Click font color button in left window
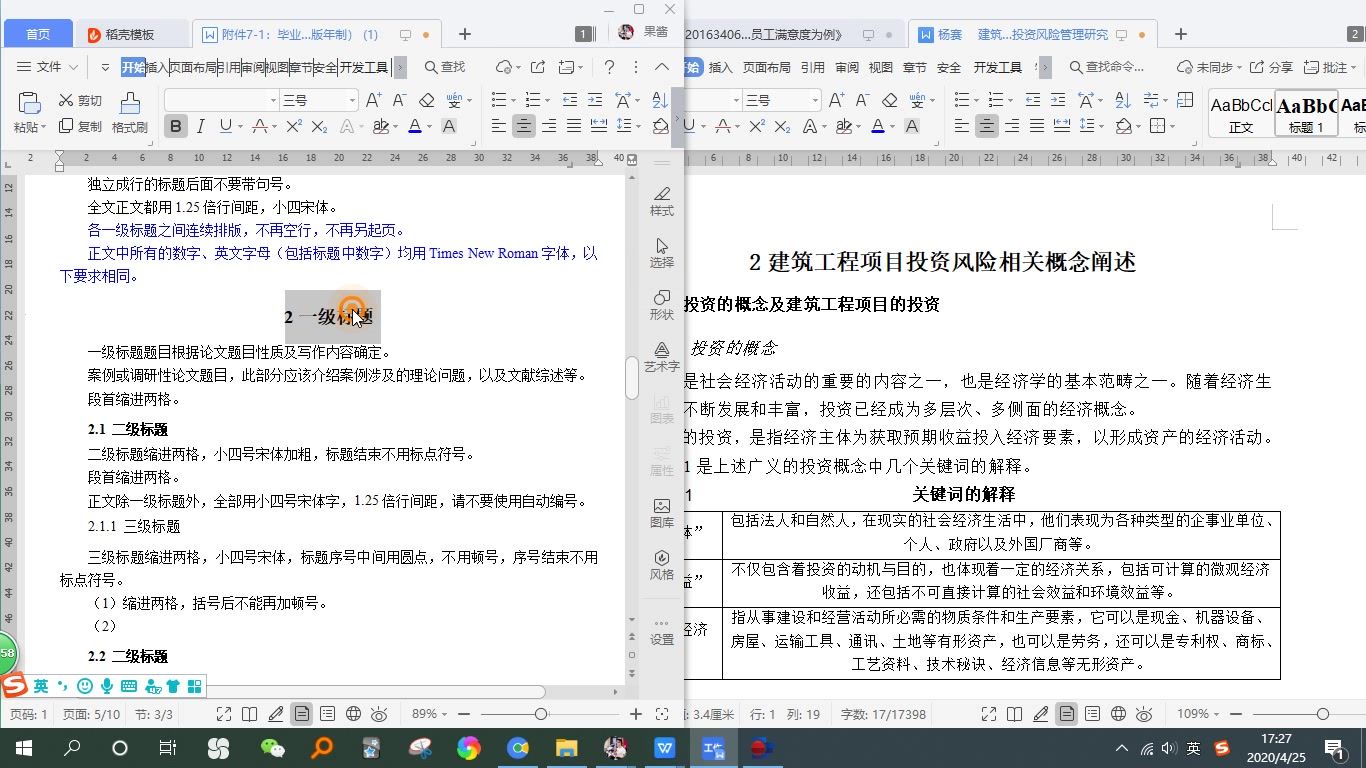This screenshot has width=1366, height=768. pos(415,126)
